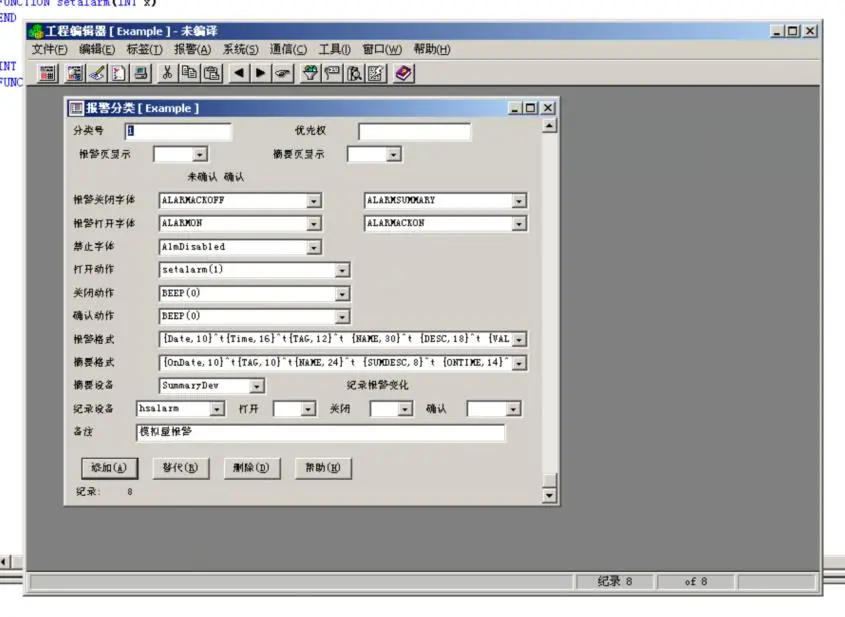Open the hsalarm record device dropdown
This screenshot has width=845, height=617.
point(217,409)
